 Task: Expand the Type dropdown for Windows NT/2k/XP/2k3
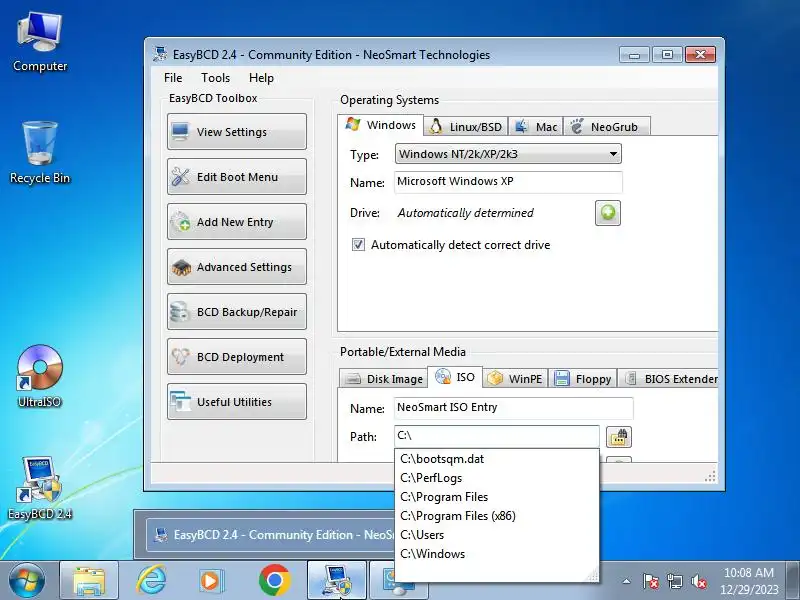[508, 154]
